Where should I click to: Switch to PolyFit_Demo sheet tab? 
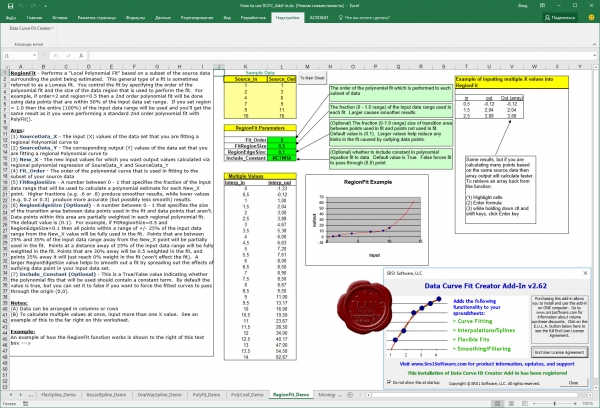coord(206,395)
